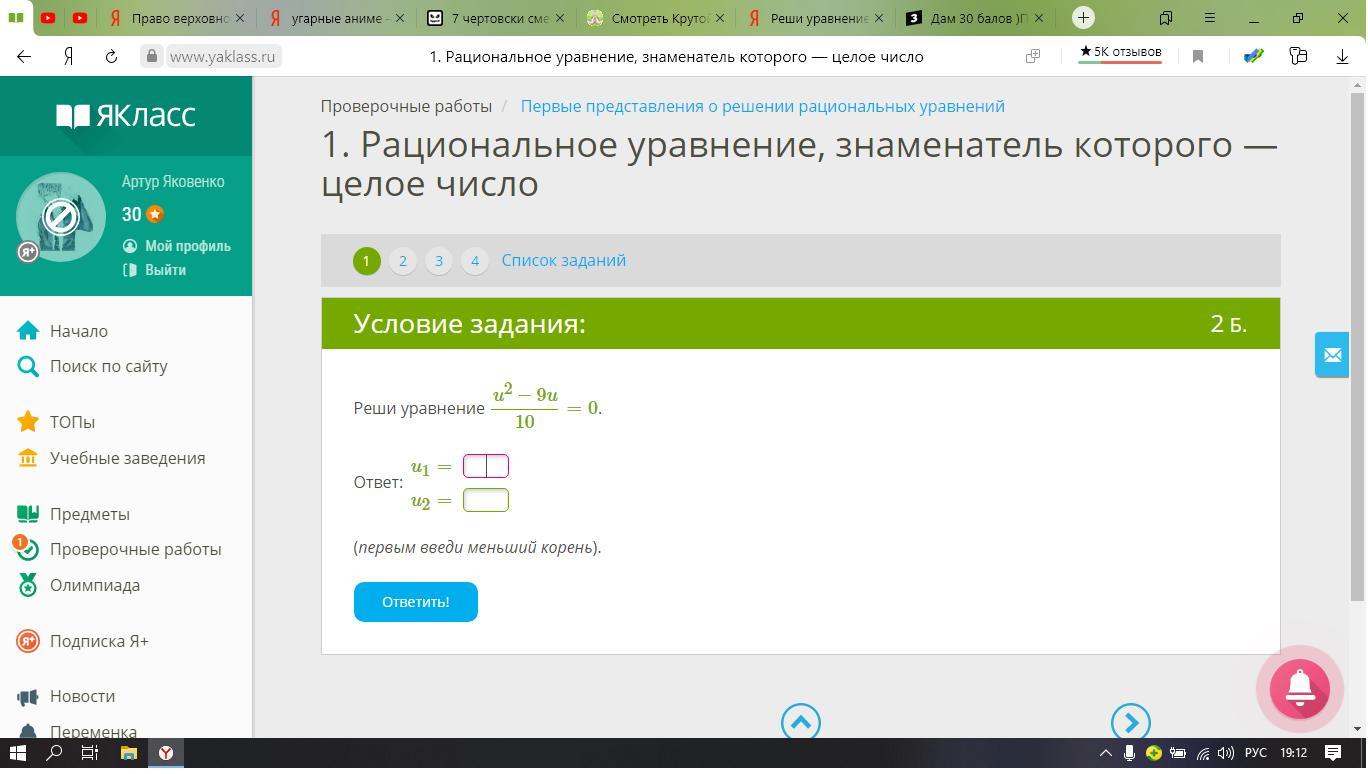Screen dimensions: 1368x774
Task: Open the browser downloads arrow icon
Action: coord(1342,57)
